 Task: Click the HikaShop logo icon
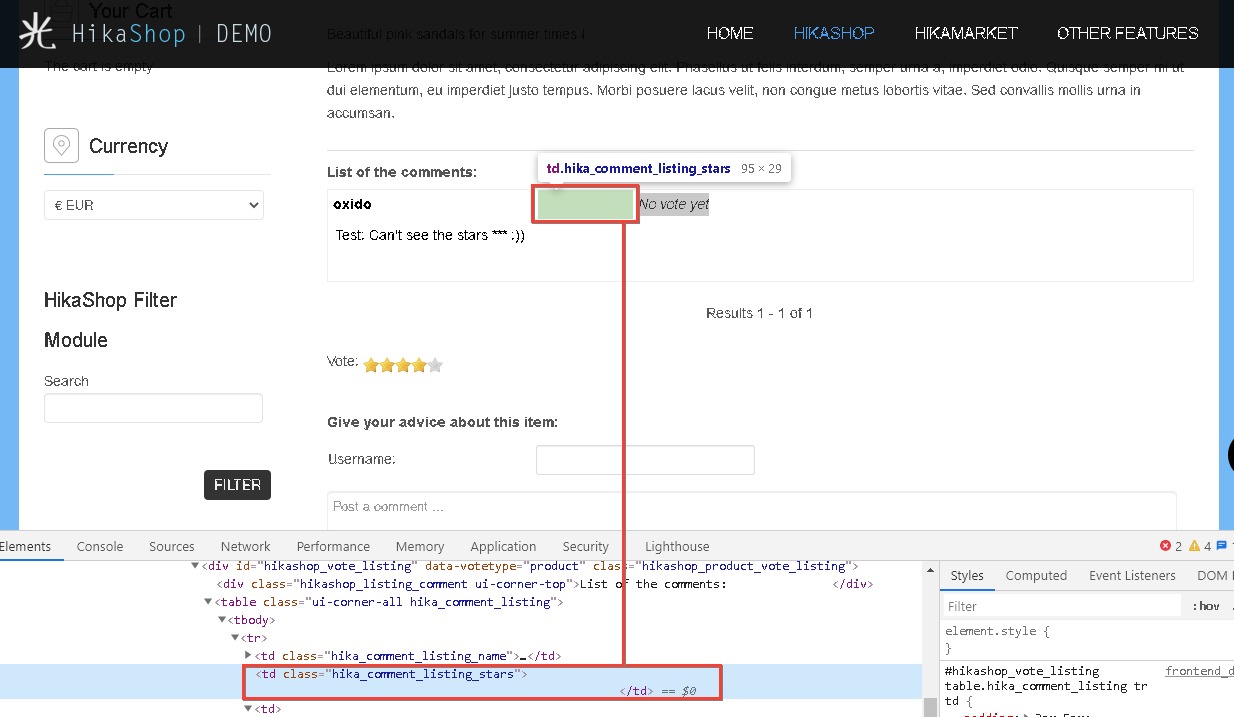click(38, 33)
